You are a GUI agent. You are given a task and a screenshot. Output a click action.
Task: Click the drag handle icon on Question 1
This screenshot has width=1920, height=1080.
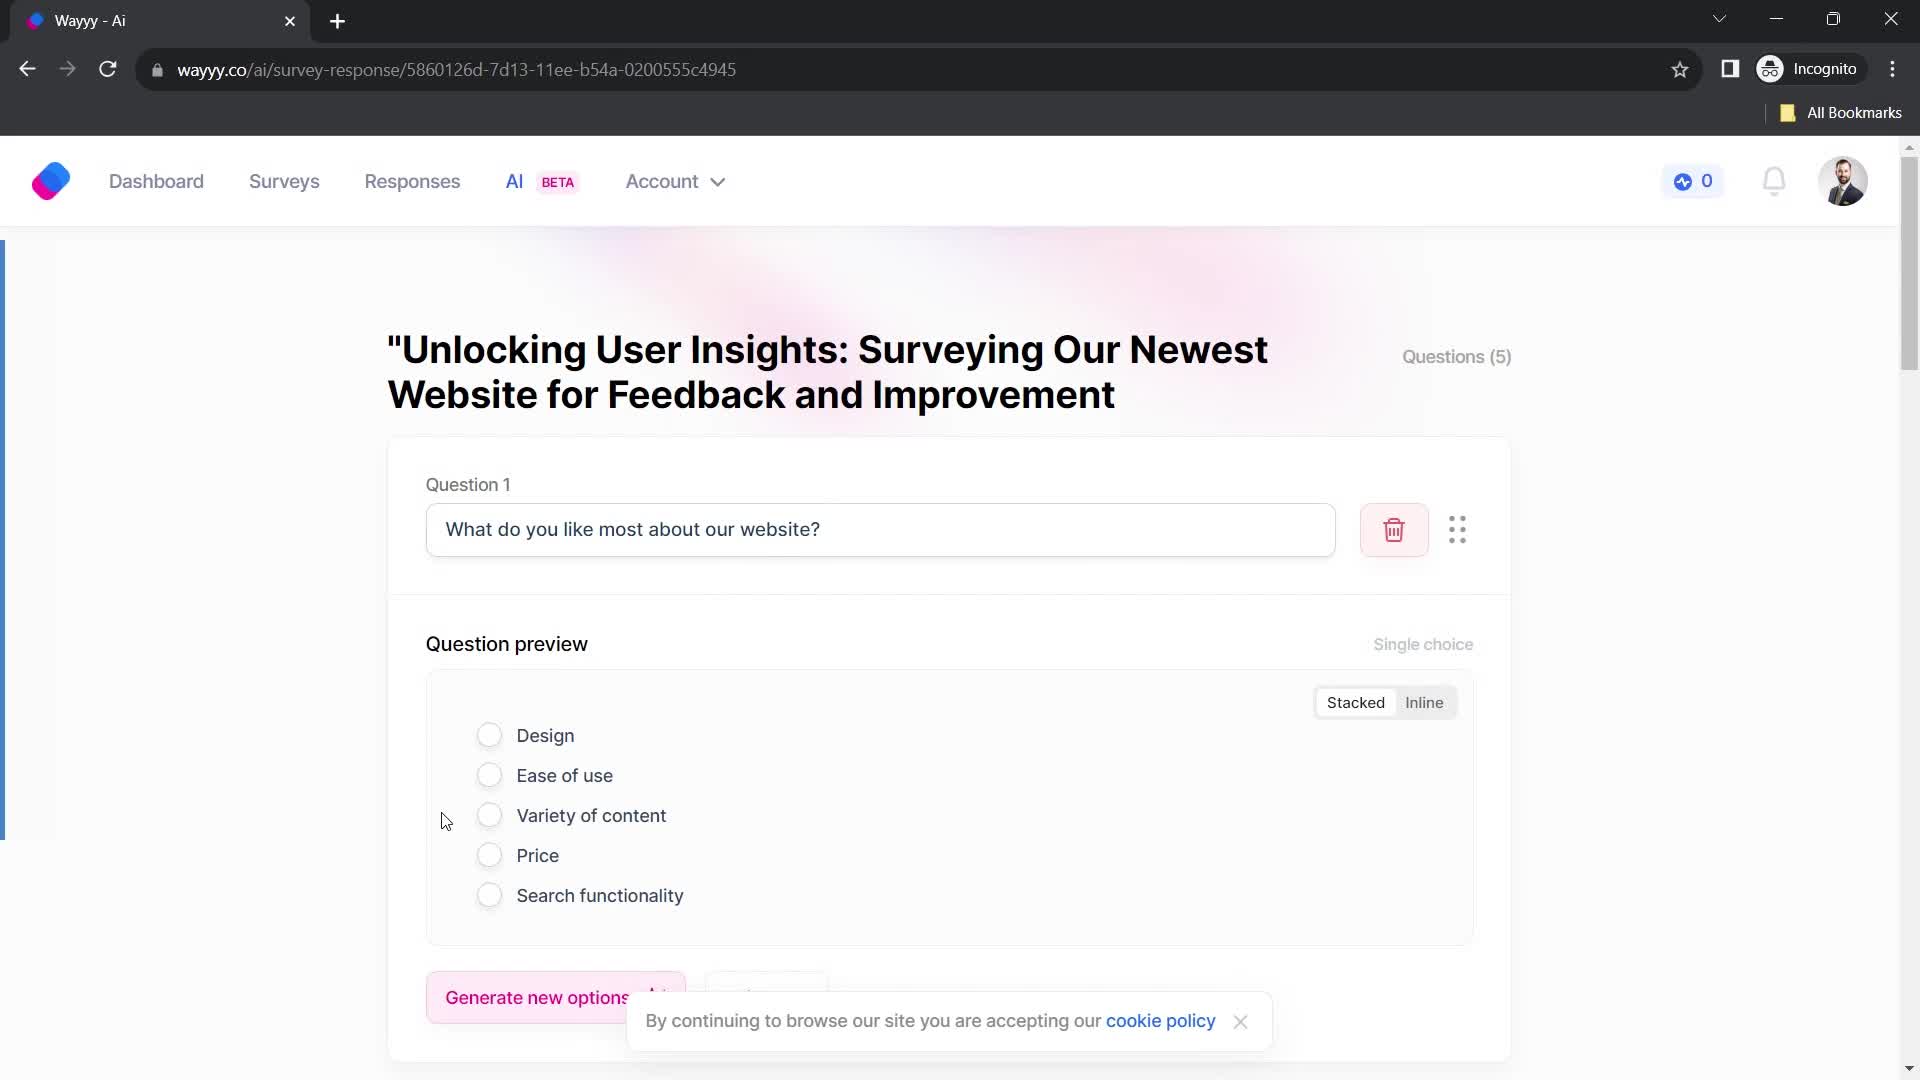(1457, 529)
